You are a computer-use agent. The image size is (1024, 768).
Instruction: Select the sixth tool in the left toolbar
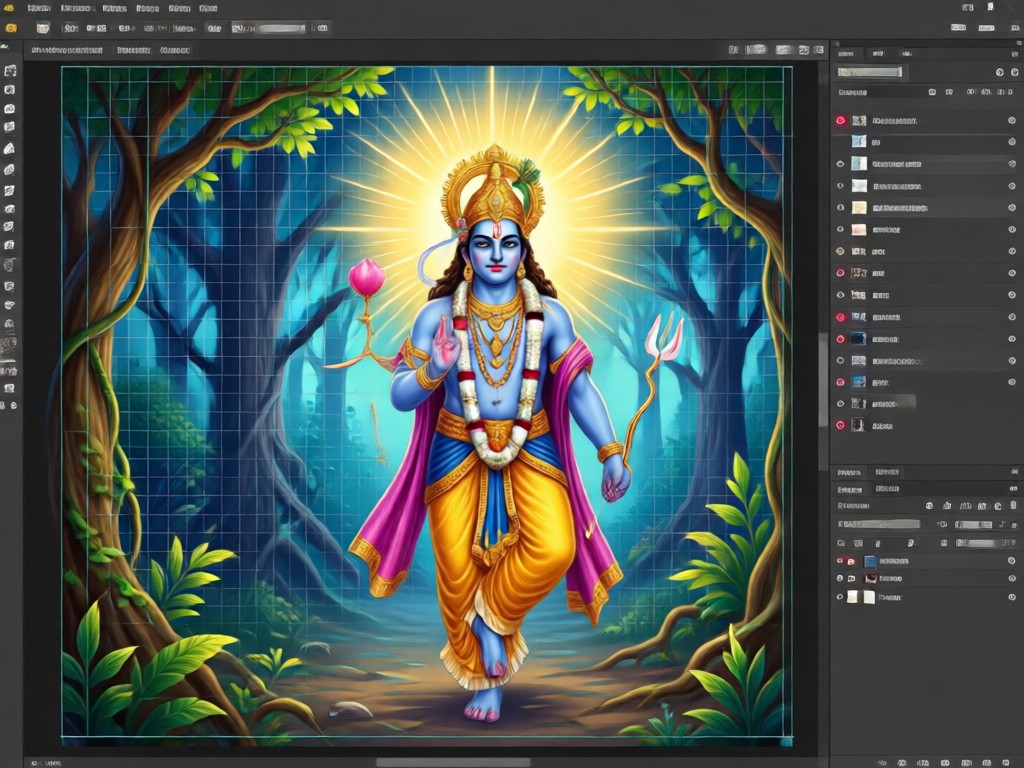[x=10, y=169]
